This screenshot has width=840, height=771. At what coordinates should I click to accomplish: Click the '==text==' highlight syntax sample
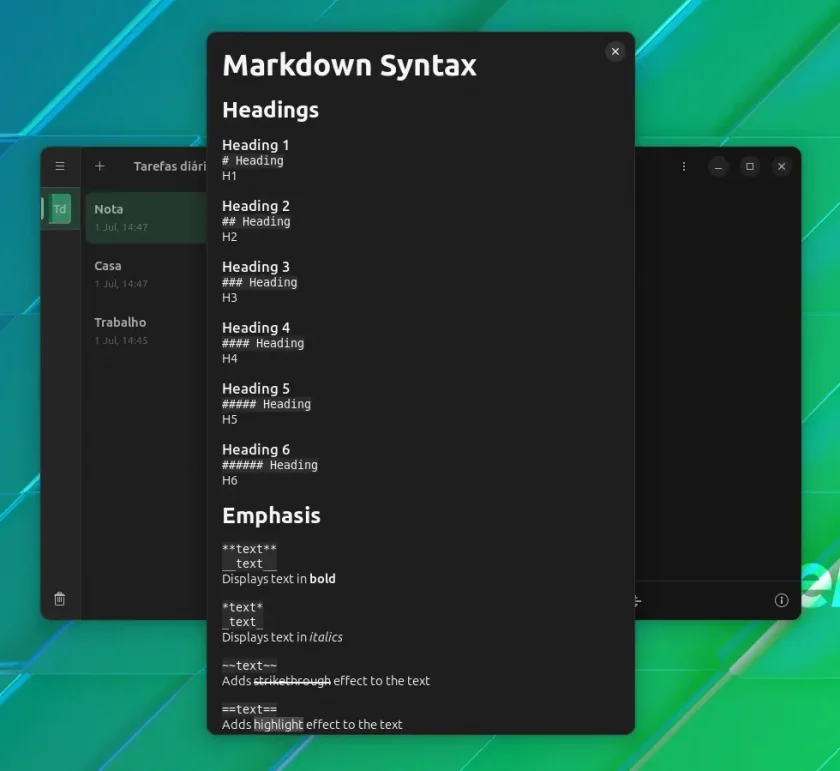tap(249, 709)
